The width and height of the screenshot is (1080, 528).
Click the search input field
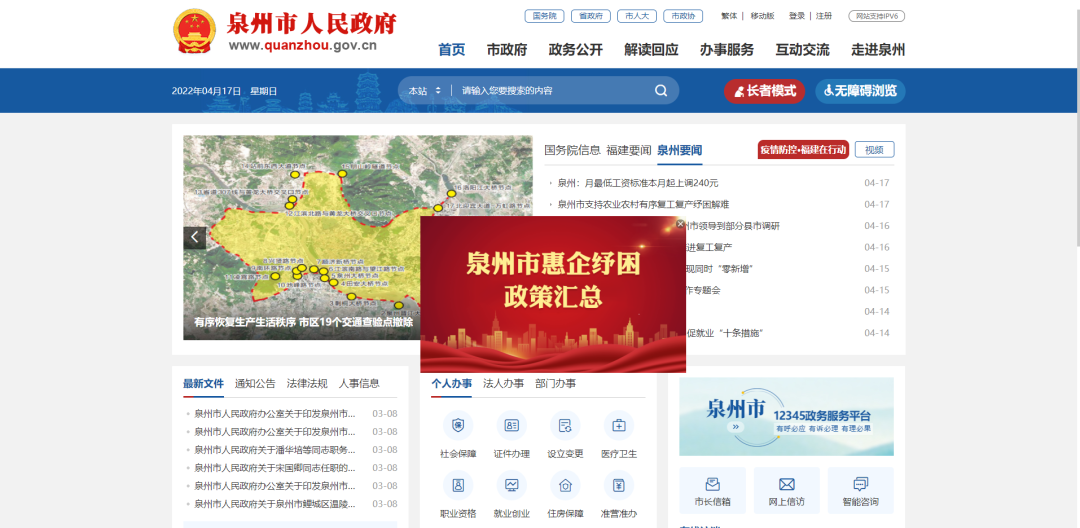[550, 91]
